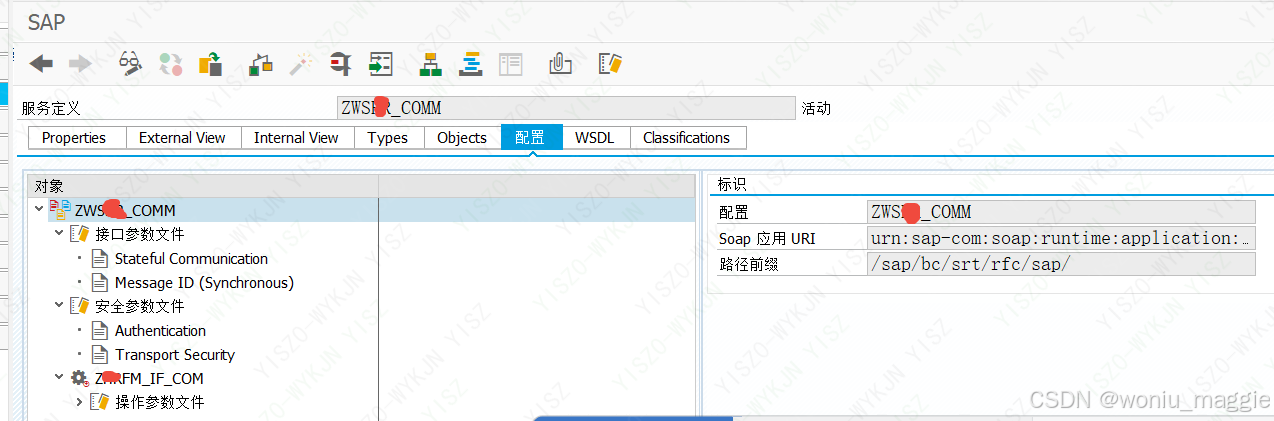The image size is (1274, 421).
Task: Collapse the function module _IF_COM node
Action: 59,378
